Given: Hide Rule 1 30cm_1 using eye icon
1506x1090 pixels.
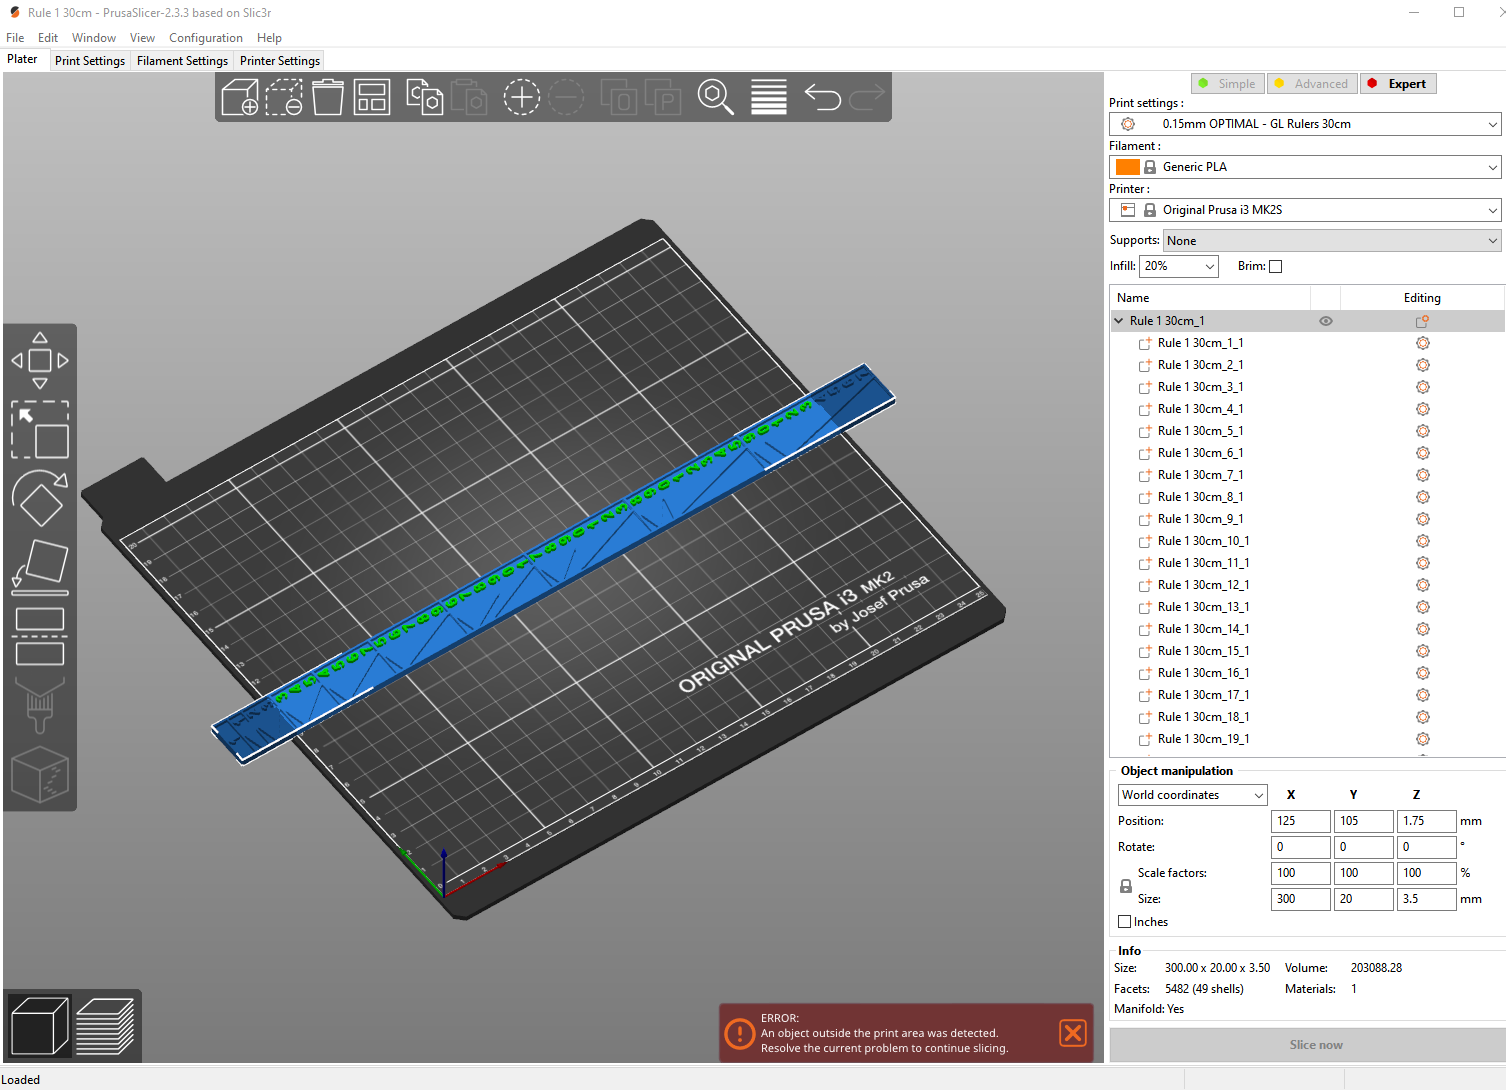Looking at the screenshot, I should point(1326,321).
